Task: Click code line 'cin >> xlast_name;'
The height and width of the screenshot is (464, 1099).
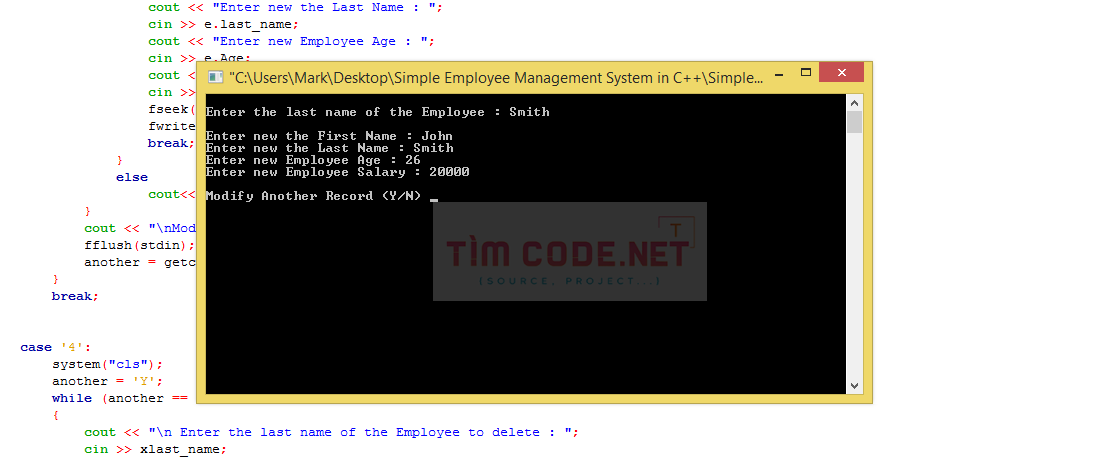Action: coord(155,449)
